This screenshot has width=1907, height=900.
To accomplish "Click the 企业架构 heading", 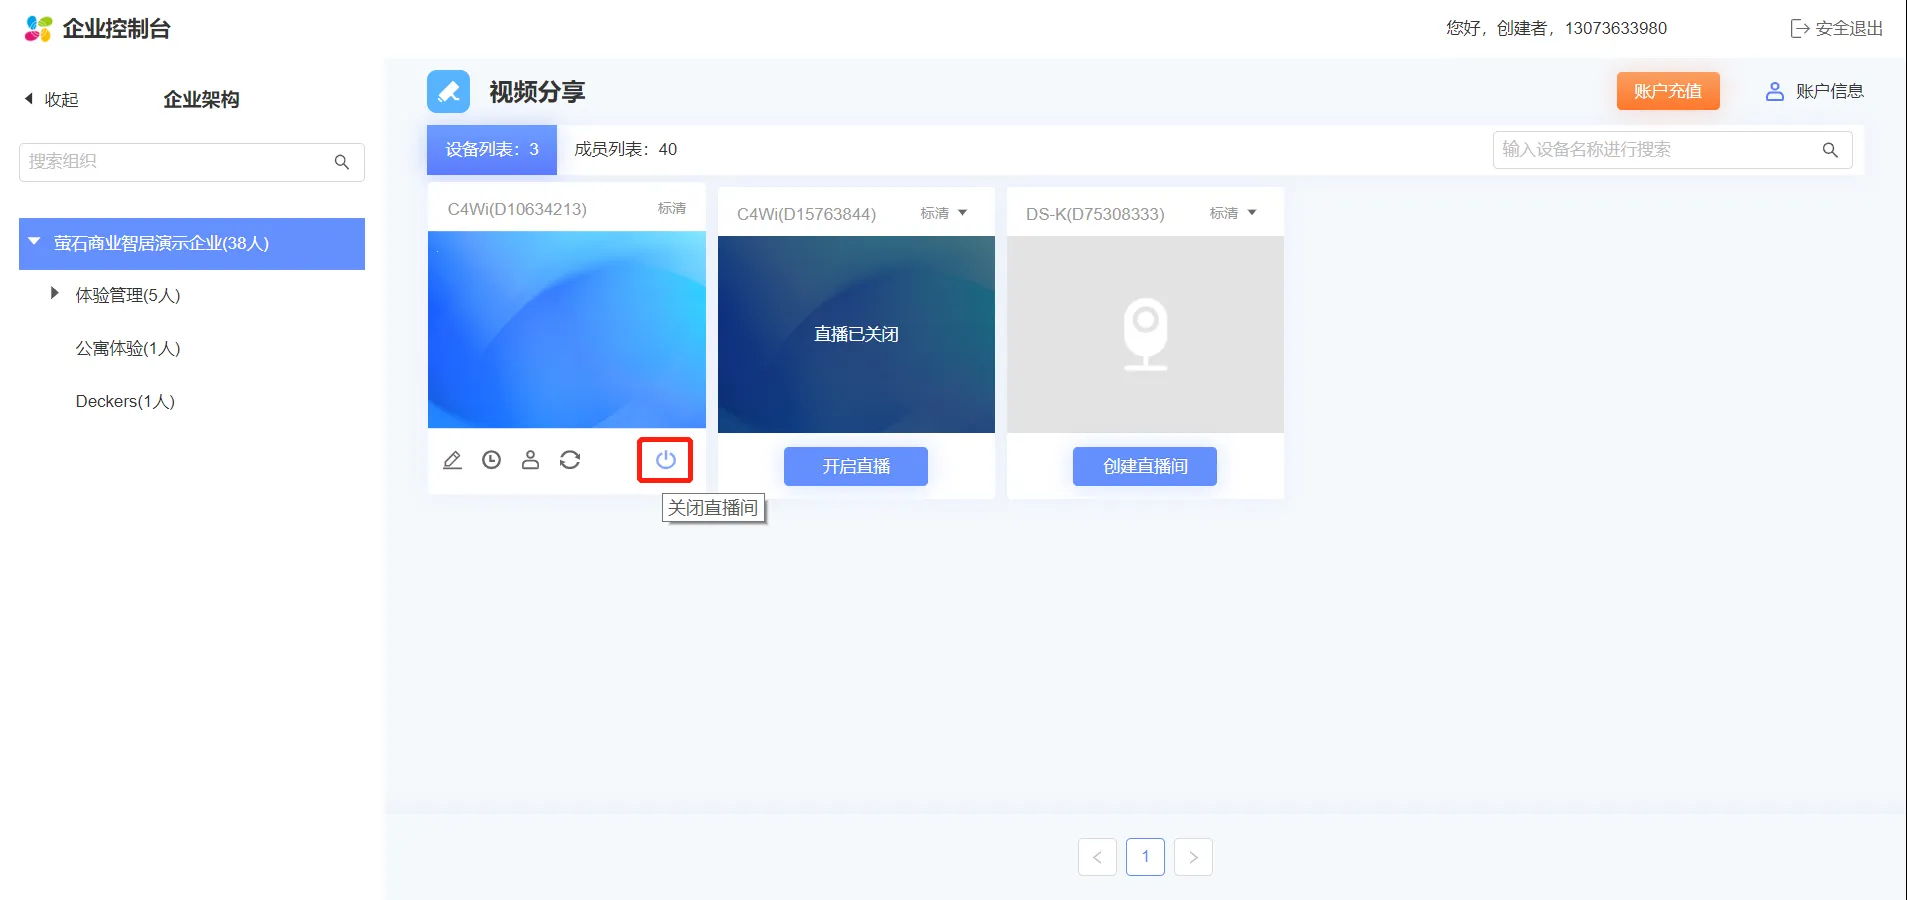I will [x=201, y=99].
